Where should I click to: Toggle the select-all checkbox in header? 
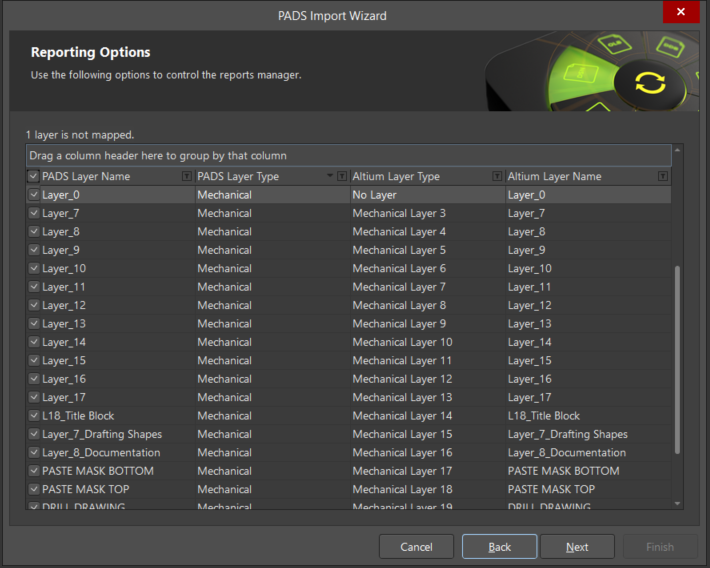[34, 176]
